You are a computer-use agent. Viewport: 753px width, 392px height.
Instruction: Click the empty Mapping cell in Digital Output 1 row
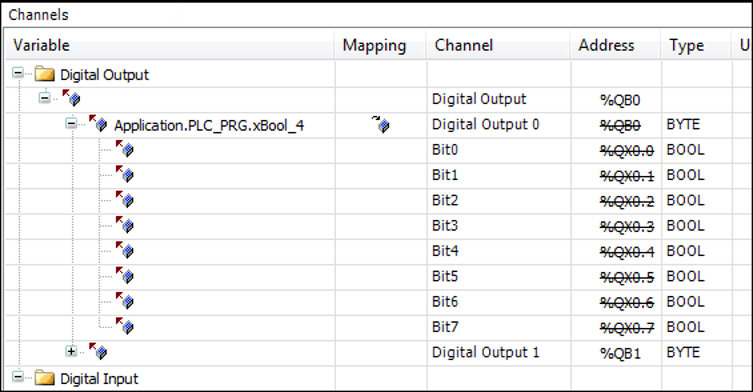(x=381, y=353)
